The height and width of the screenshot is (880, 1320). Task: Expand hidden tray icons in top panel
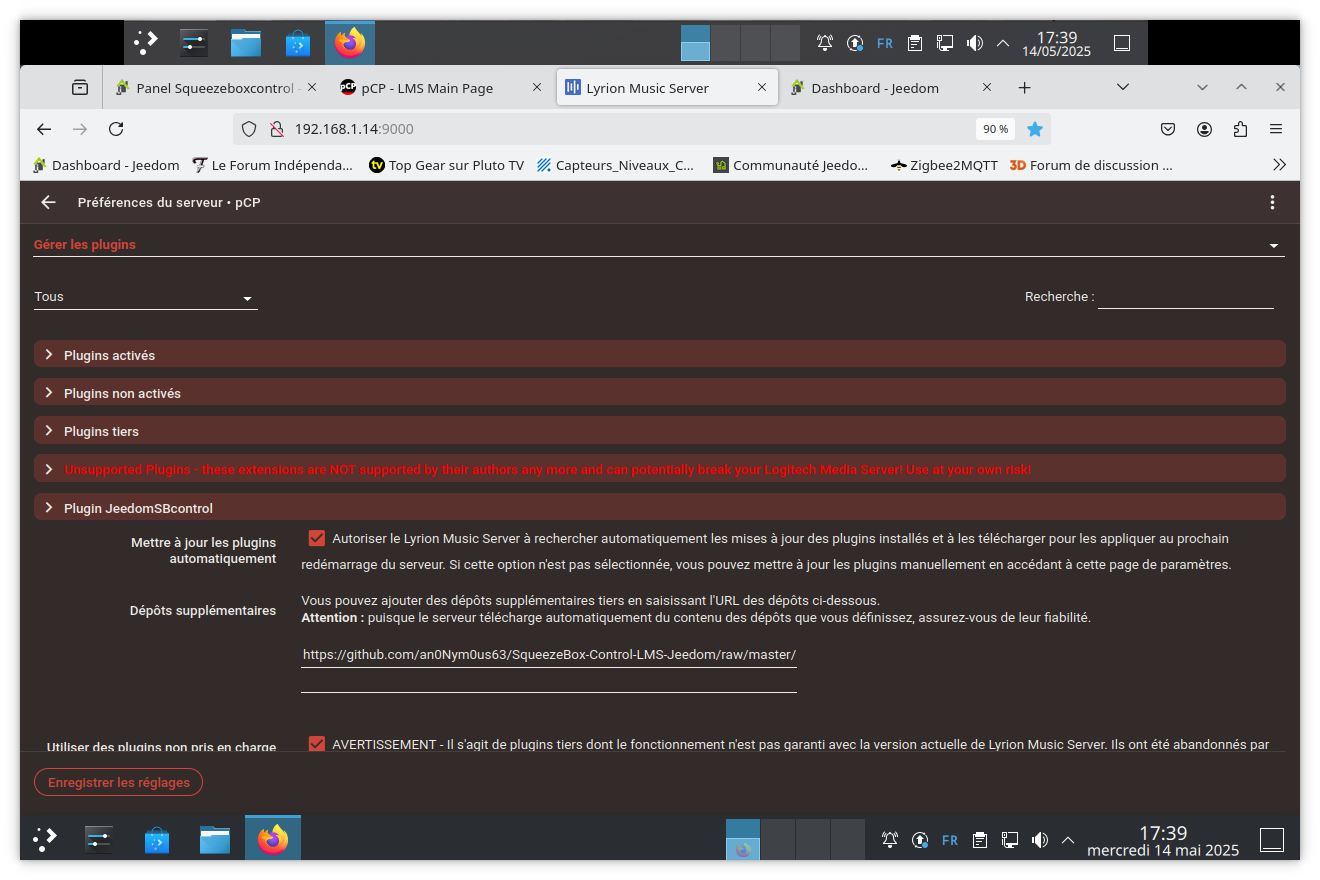[1003, 43]
